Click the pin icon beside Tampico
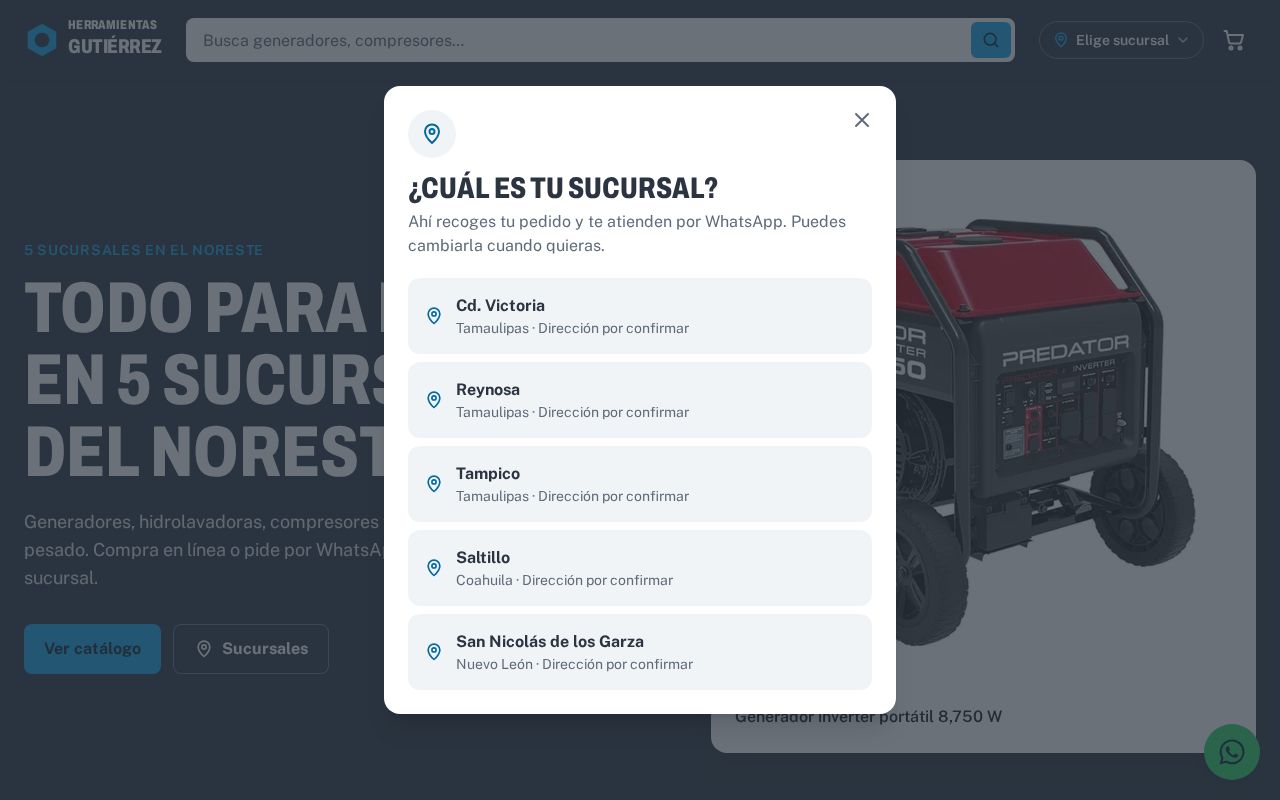Image resolution: width=1280 pixels, height=800 pixels. [434, 484]
